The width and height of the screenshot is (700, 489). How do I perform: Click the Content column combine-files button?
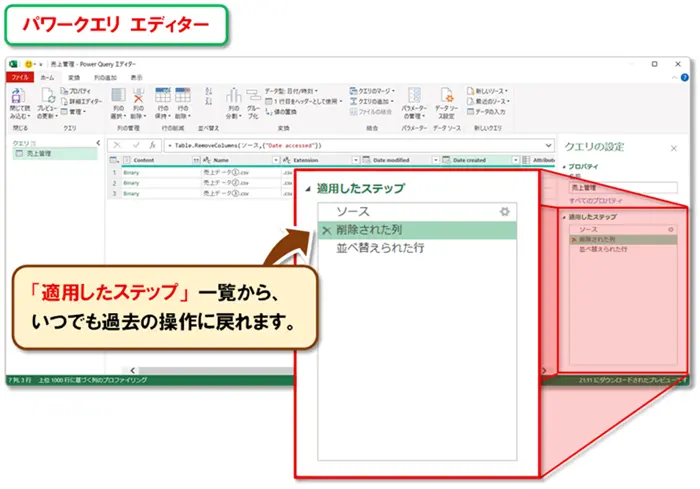point(196,160)
